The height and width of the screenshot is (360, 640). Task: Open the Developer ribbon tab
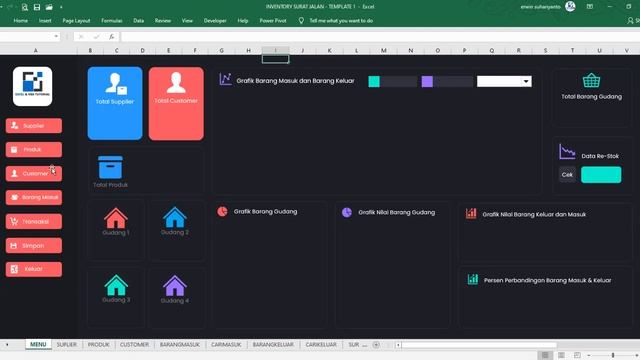[215, 20]
